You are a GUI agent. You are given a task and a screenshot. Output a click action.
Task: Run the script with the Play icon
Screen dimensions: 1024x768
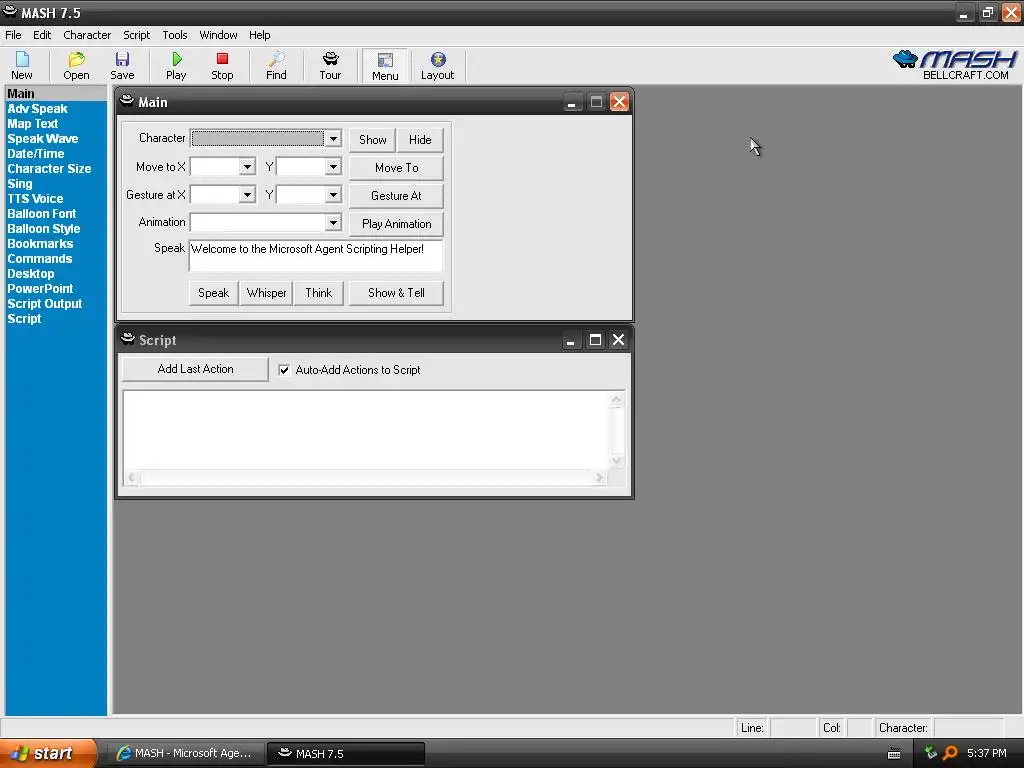(176, 65)
